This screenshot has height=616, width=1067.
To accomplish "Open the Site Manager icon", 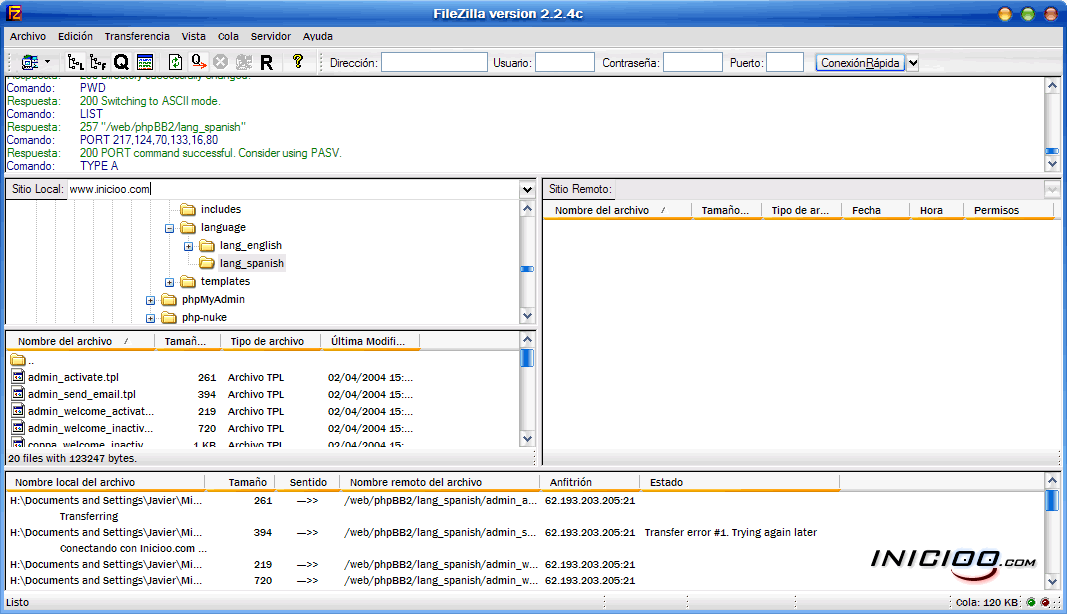I will tap(30, 63).
